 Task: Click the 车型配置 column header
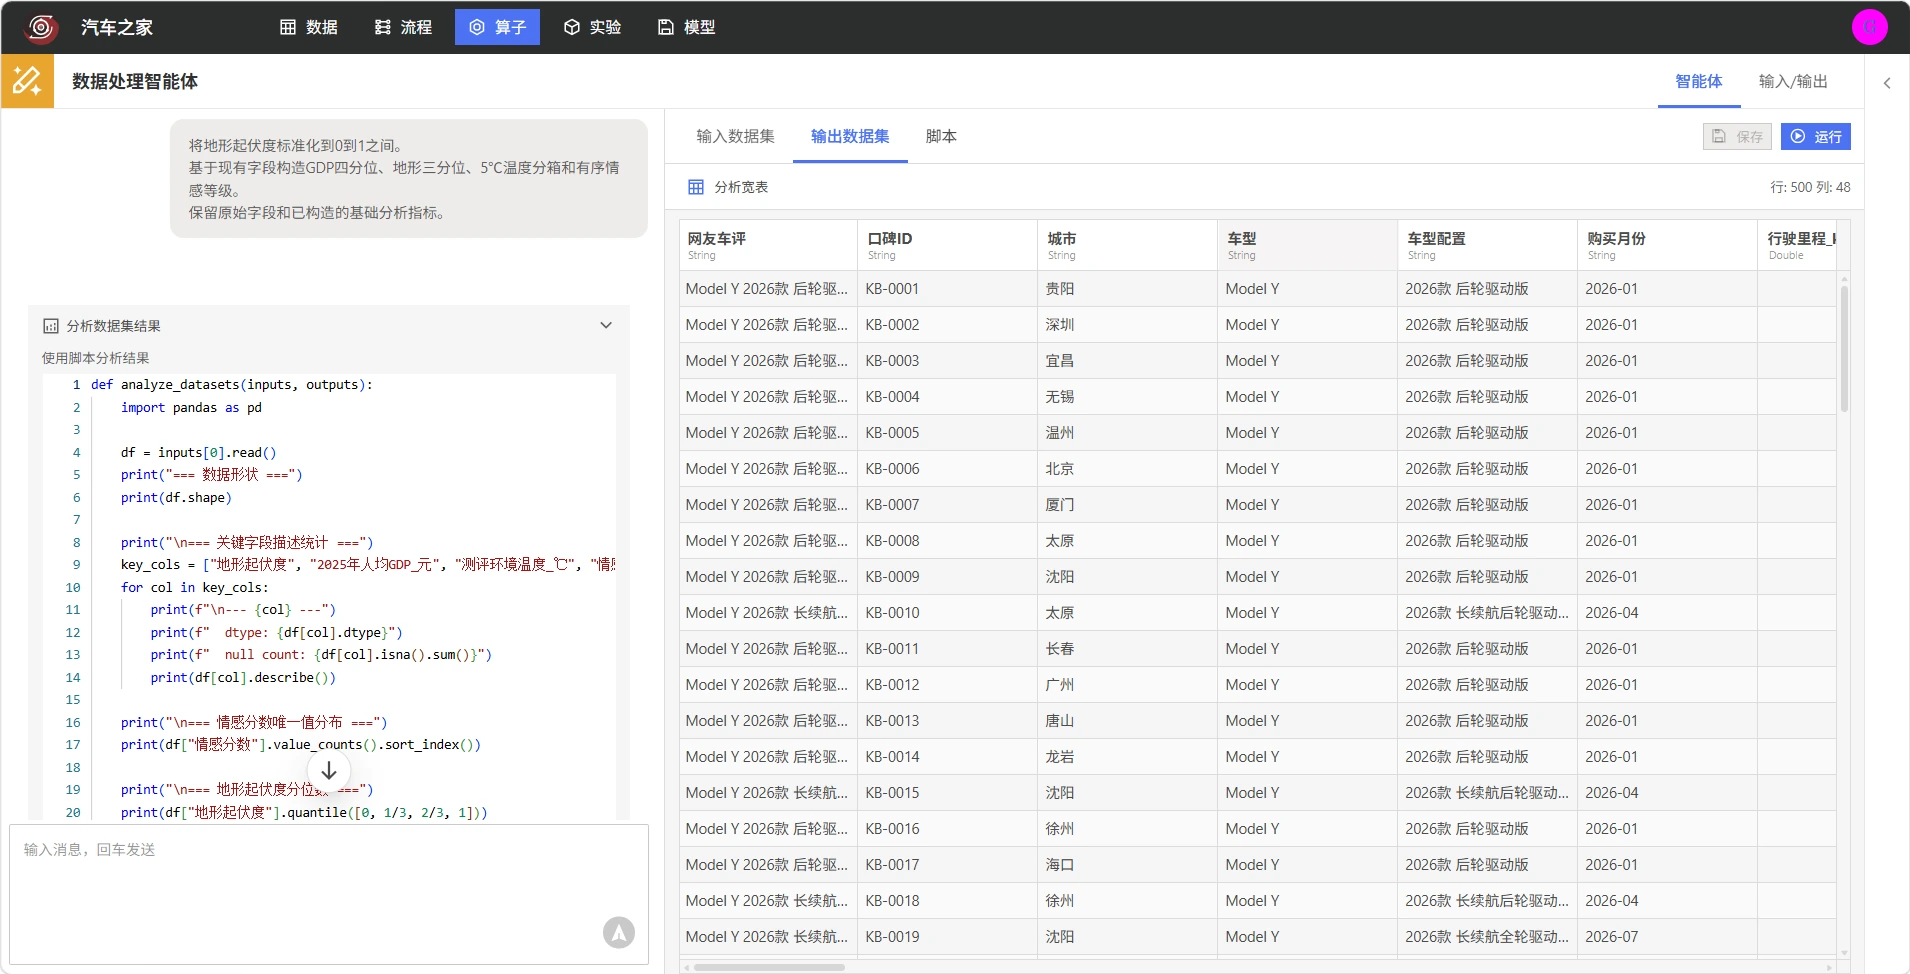click(1488, 245)
